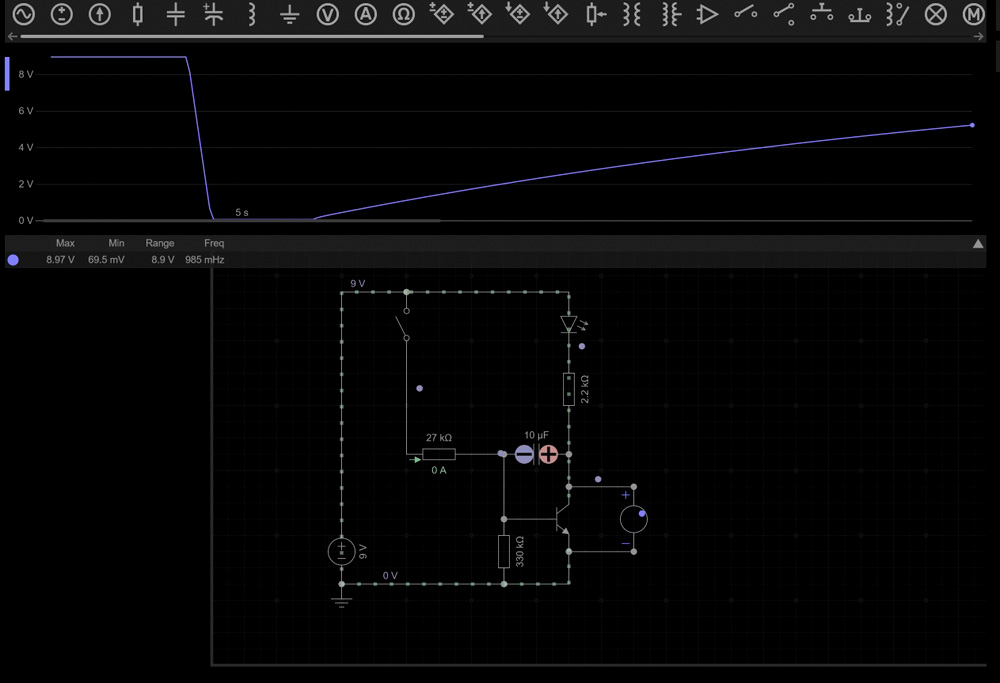Screen dimensions: 1000x683
Task: Add an ammeter from the toolbar
Action: [366, 14]
